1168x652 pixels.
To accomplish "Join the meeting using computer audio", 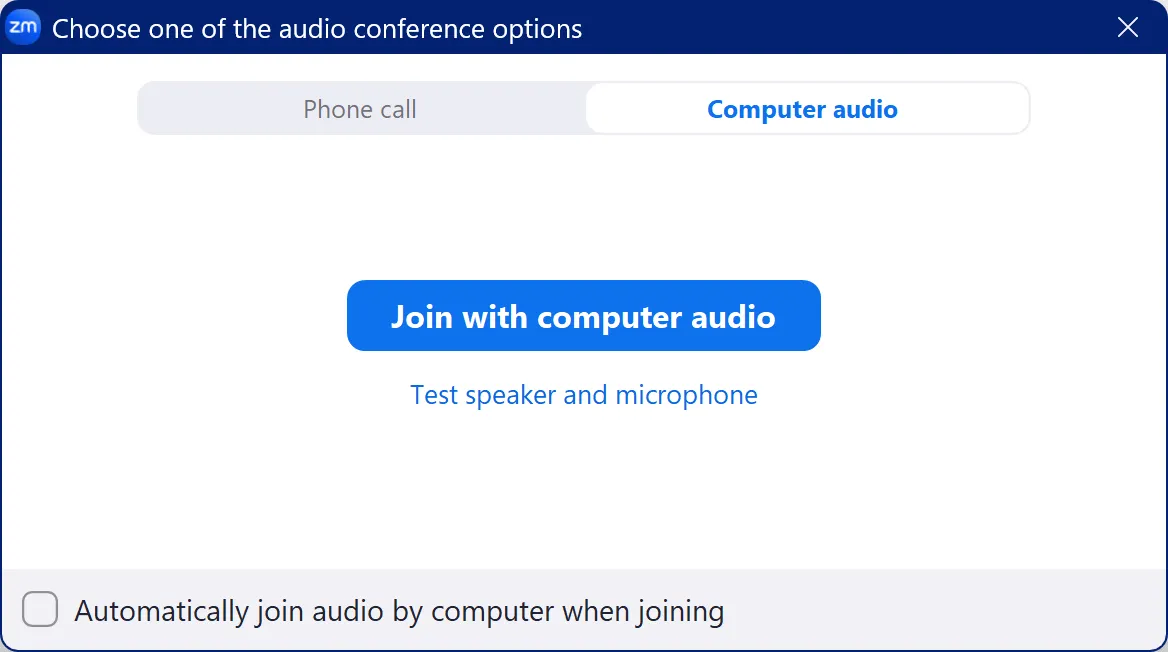I will tap(584, 316).
